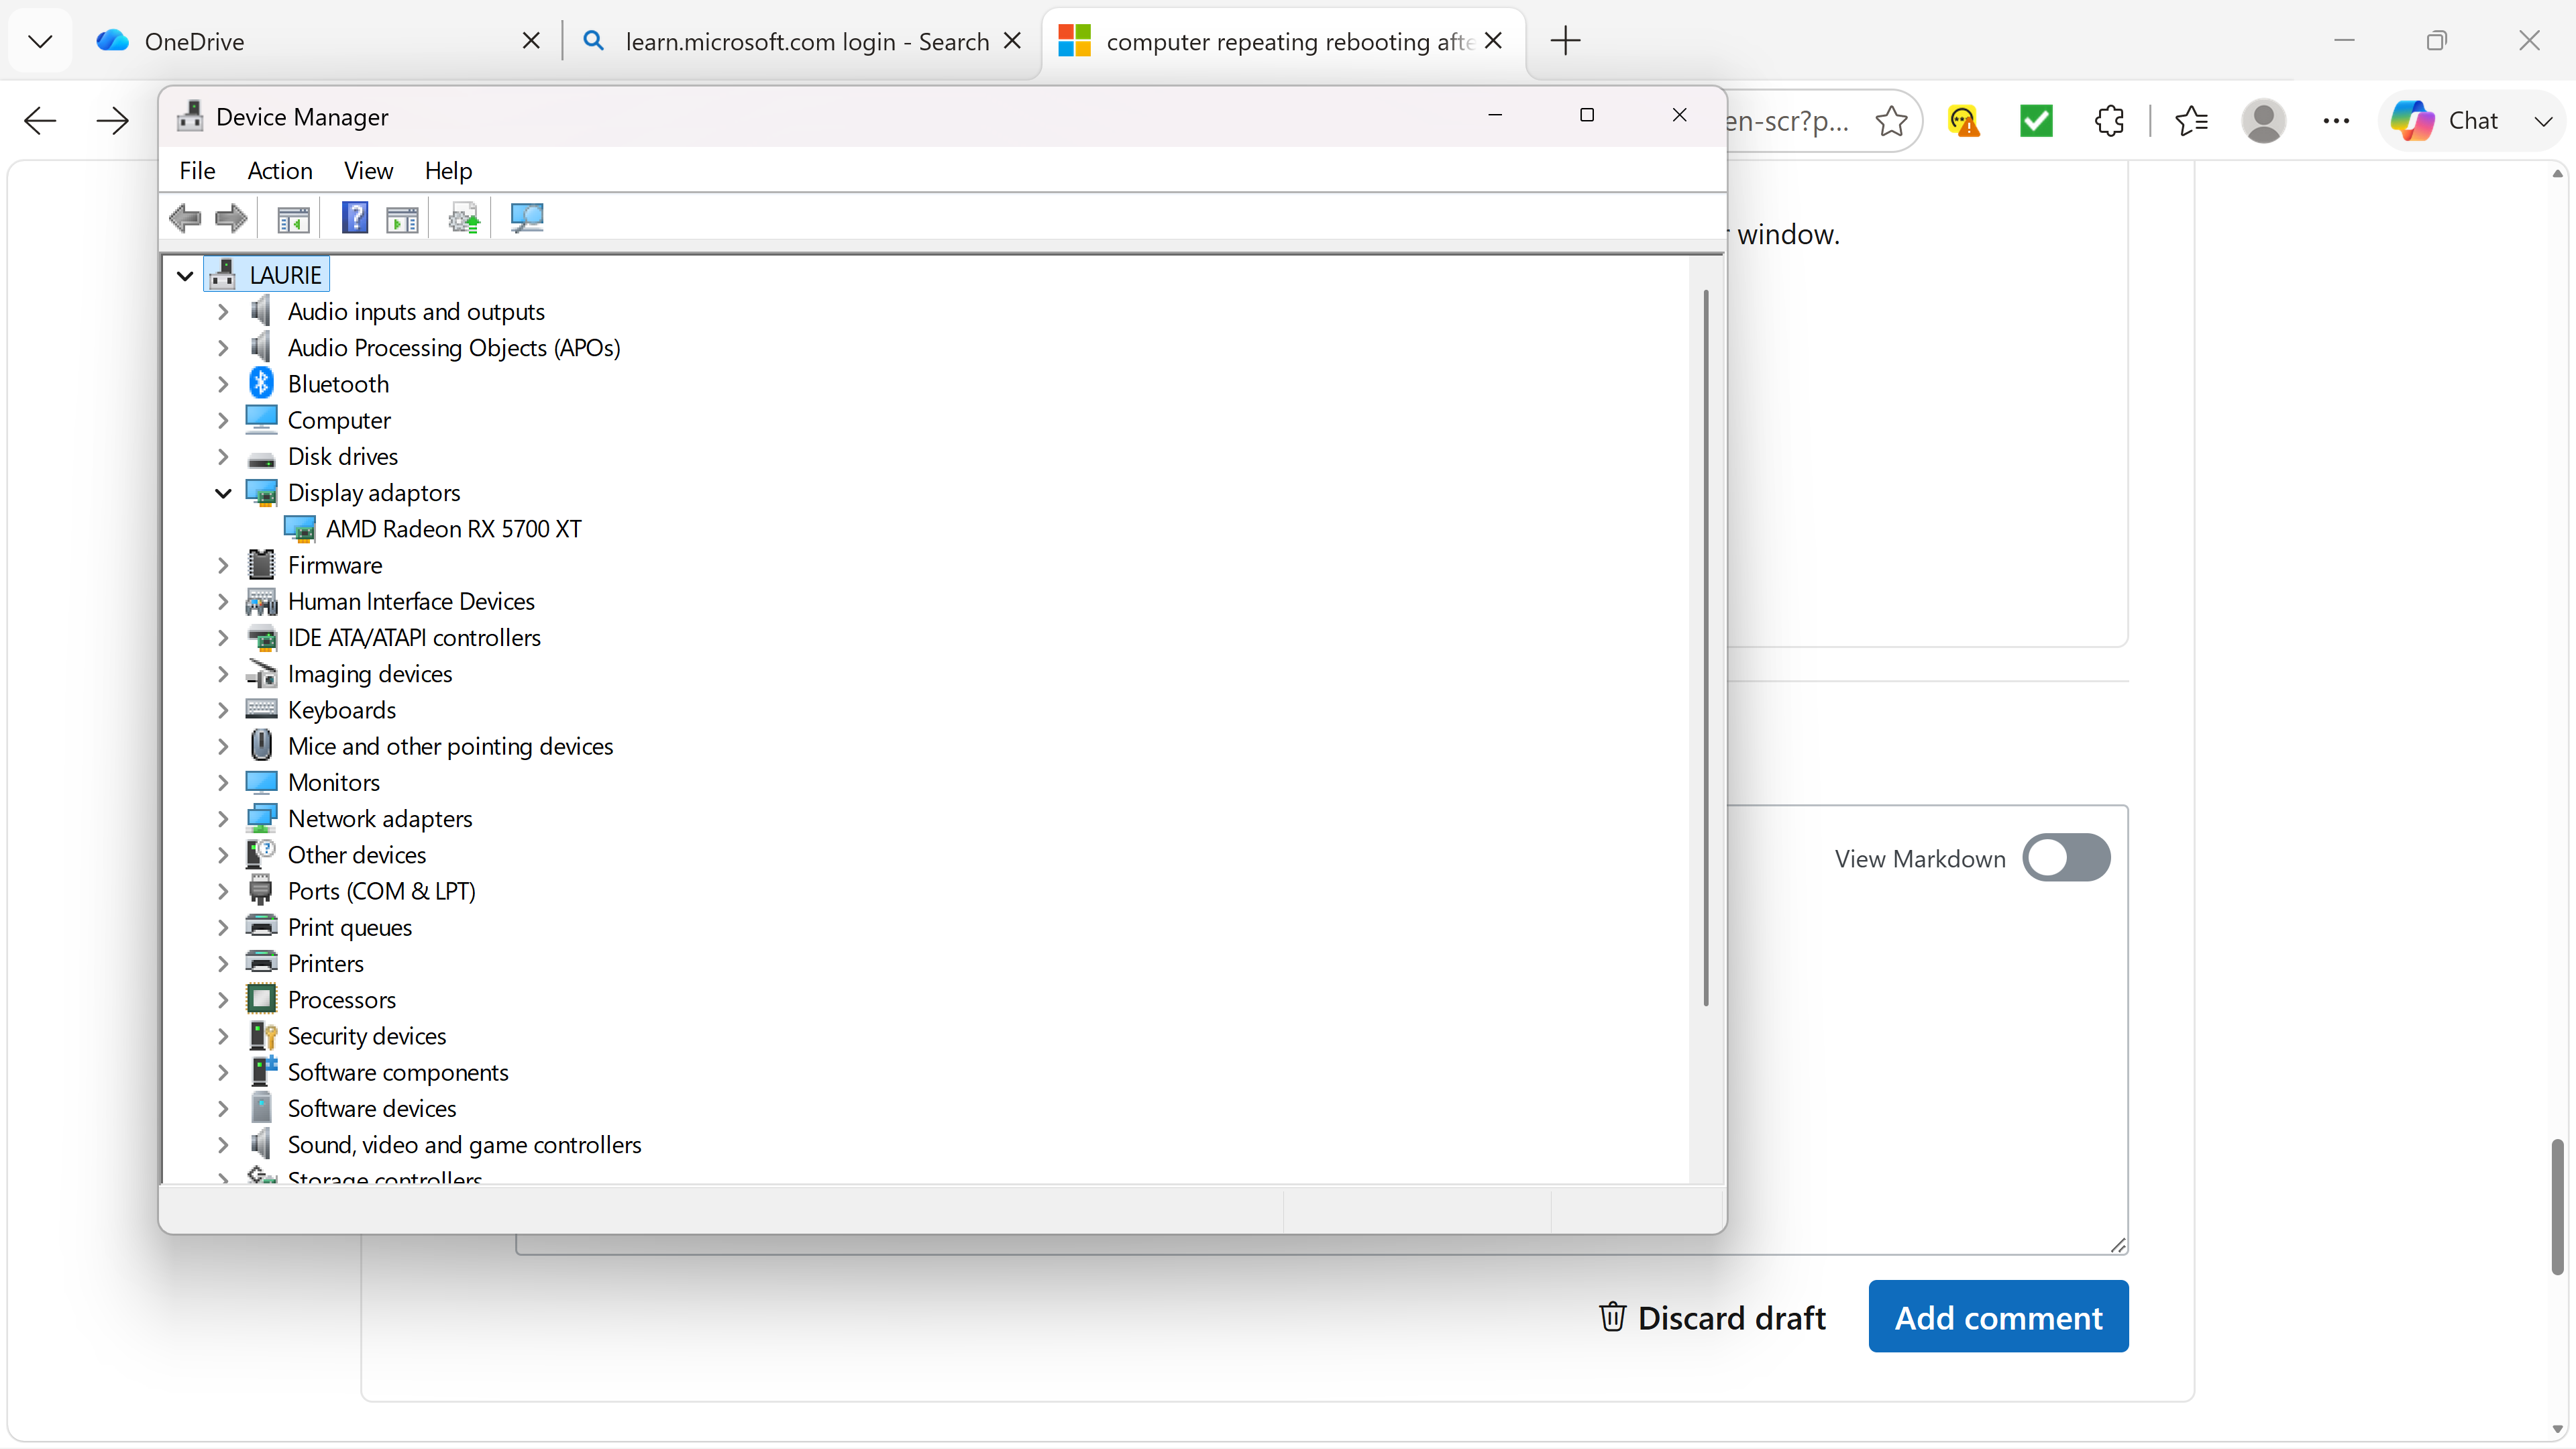
Task: Select the Other devices category
Action: (x=357, y=855)
